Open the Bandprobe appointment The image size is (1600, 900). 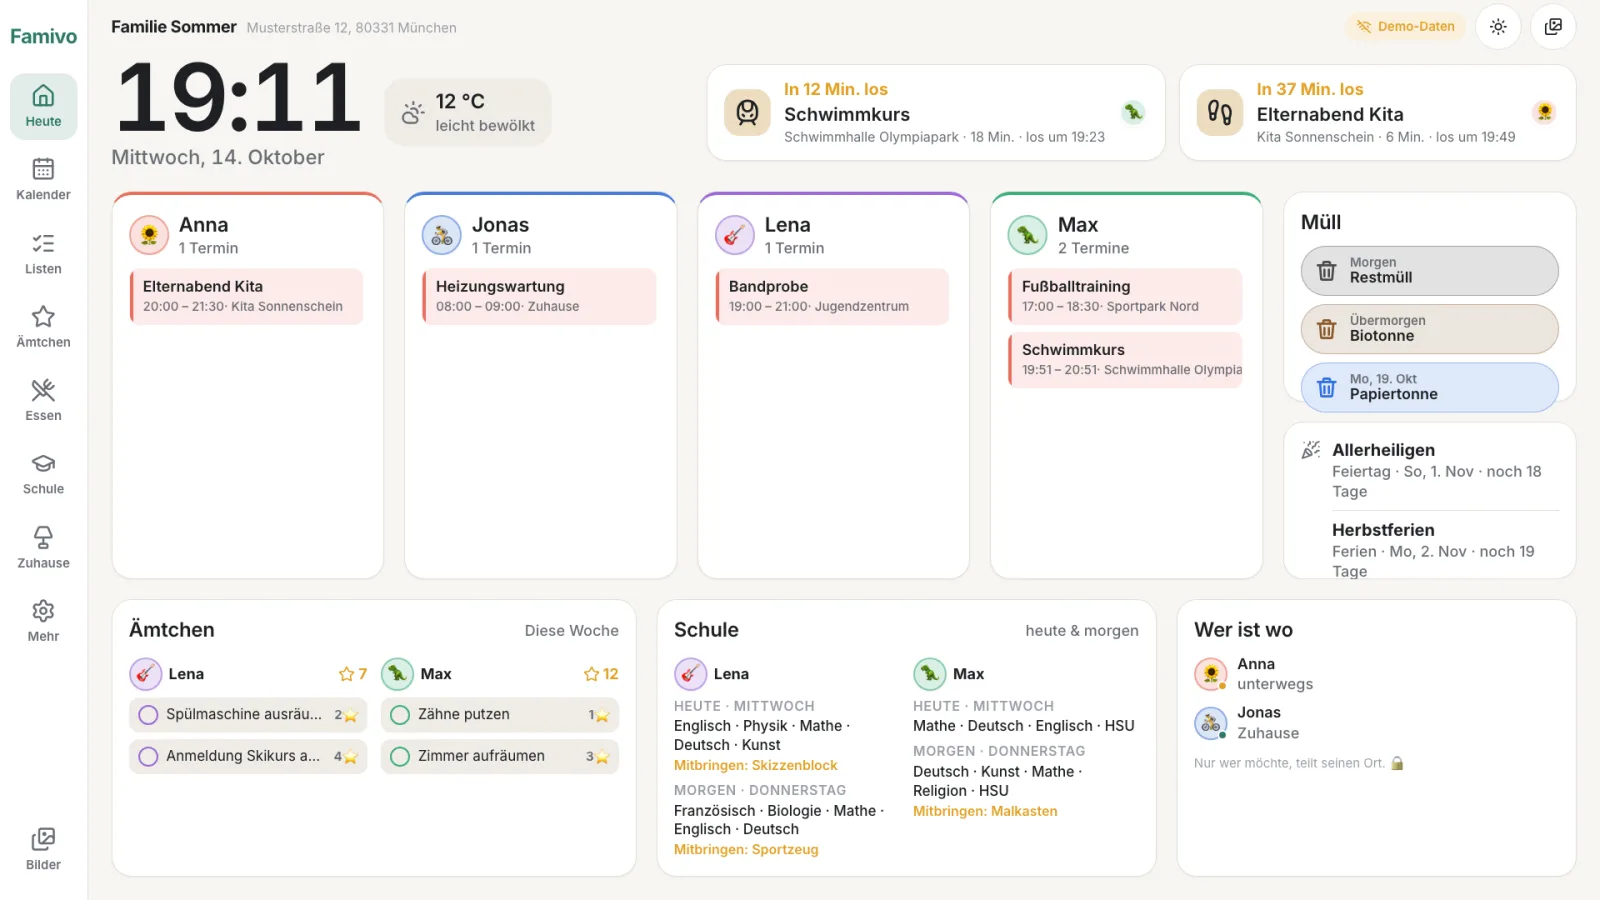click(x=832, y=296)
